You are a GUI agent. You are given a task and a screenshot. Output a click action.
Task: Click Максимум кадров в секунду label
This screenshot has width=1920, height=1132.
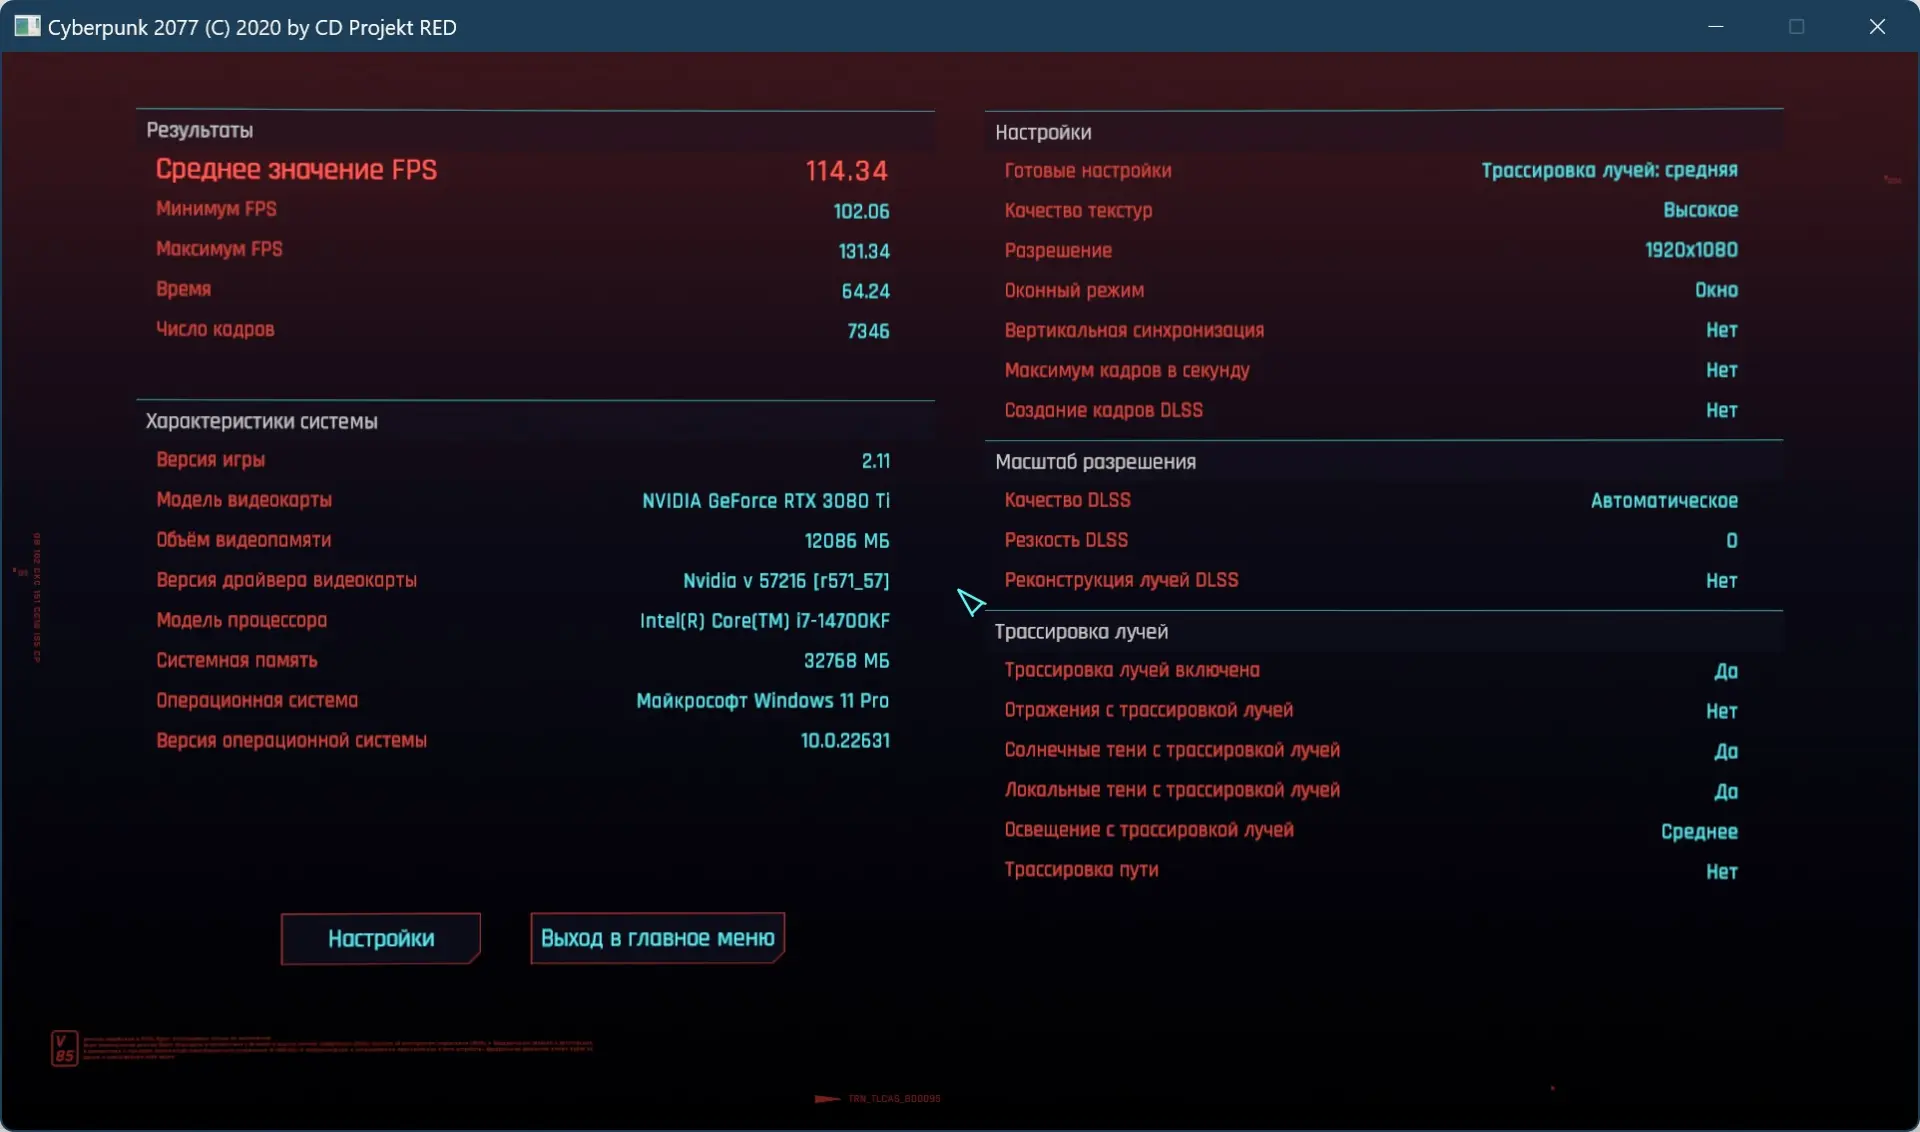click(x=1127, y=370)
